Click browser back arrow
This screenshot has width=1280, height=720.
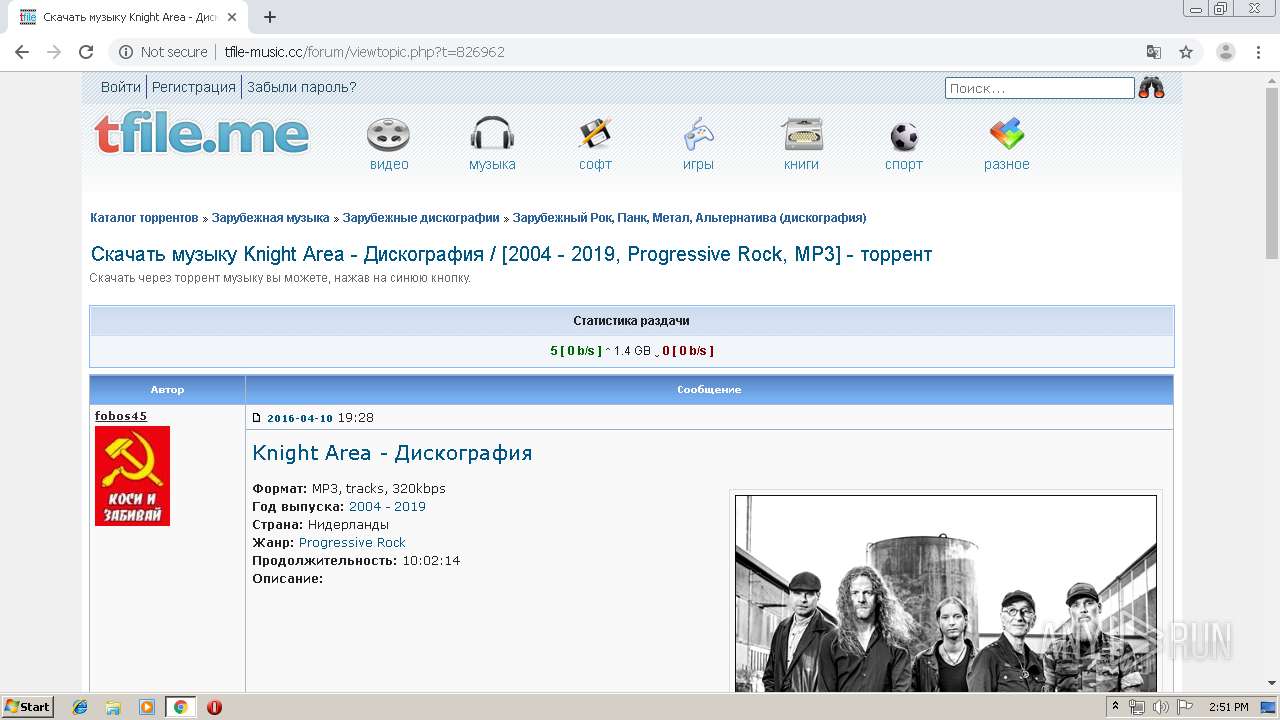pos(22,52)
